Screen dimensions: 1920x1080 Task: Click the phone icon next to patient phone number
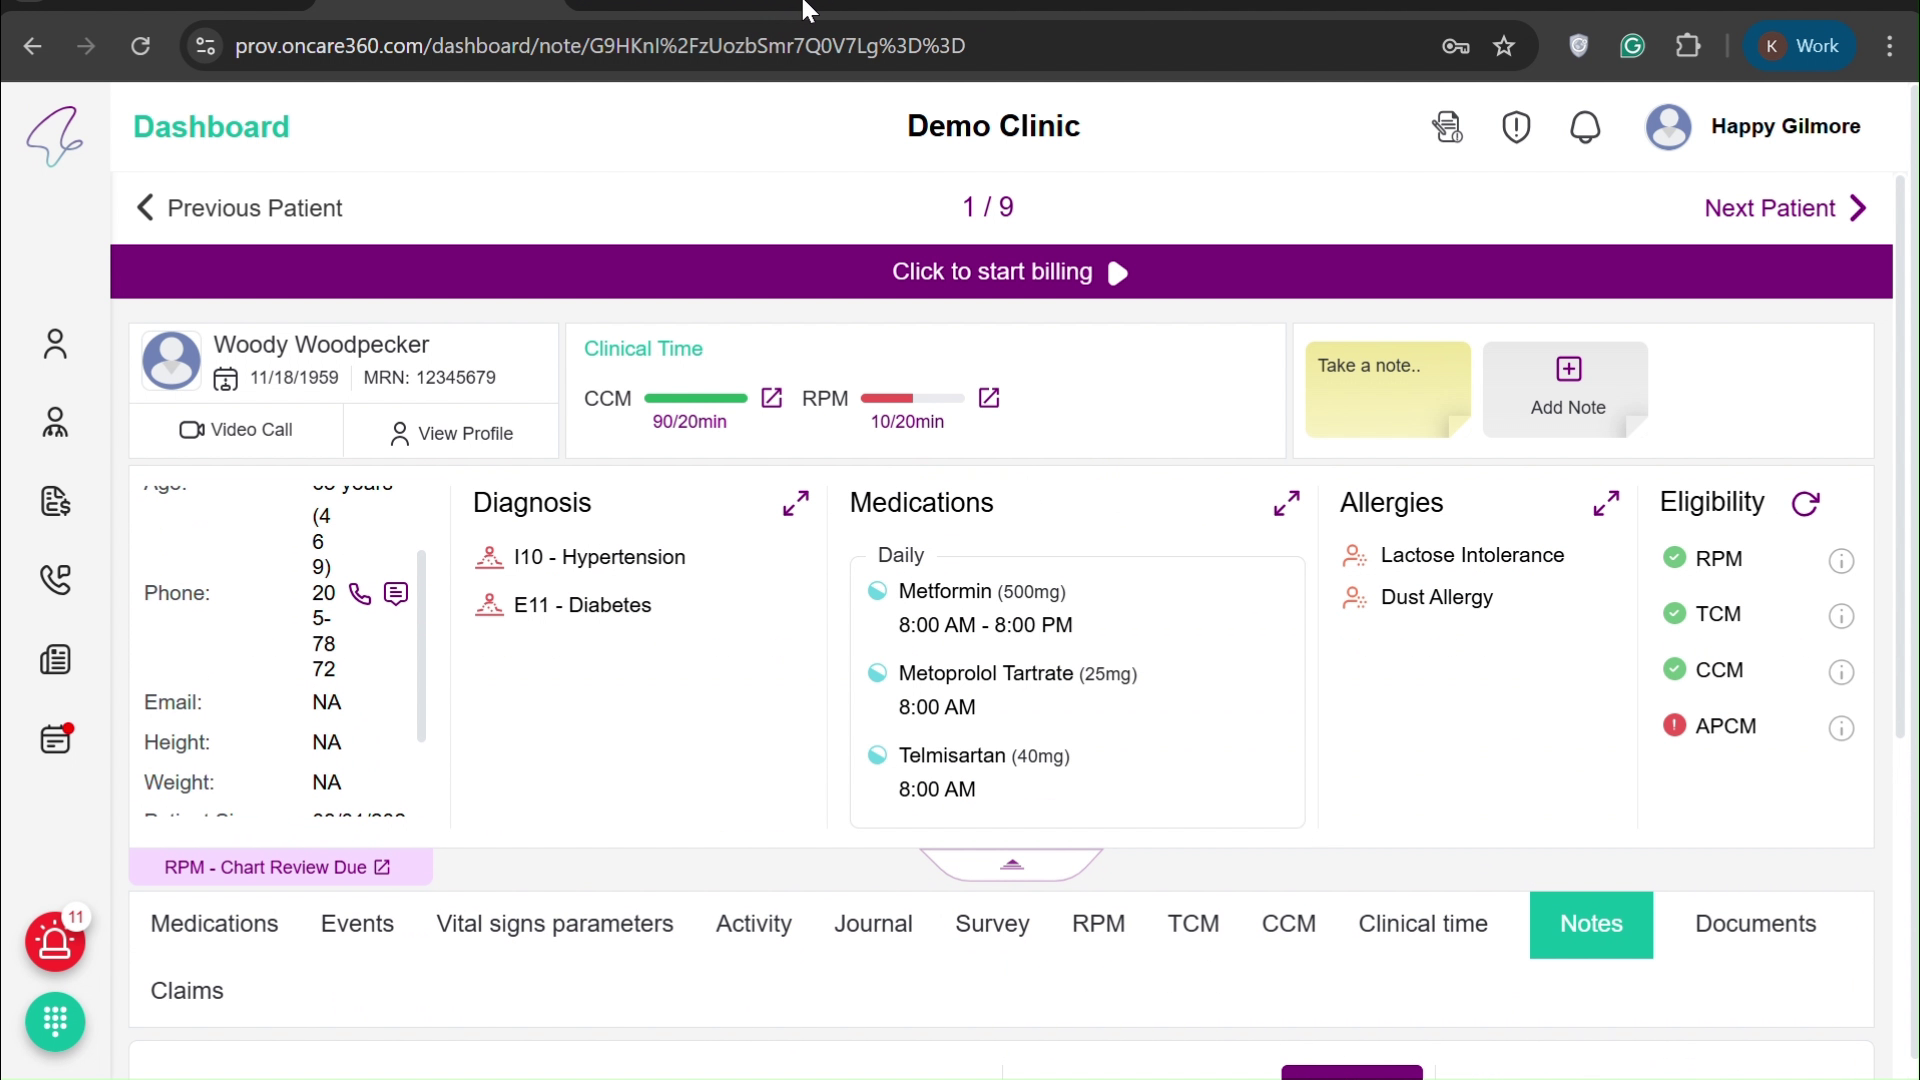360,593
